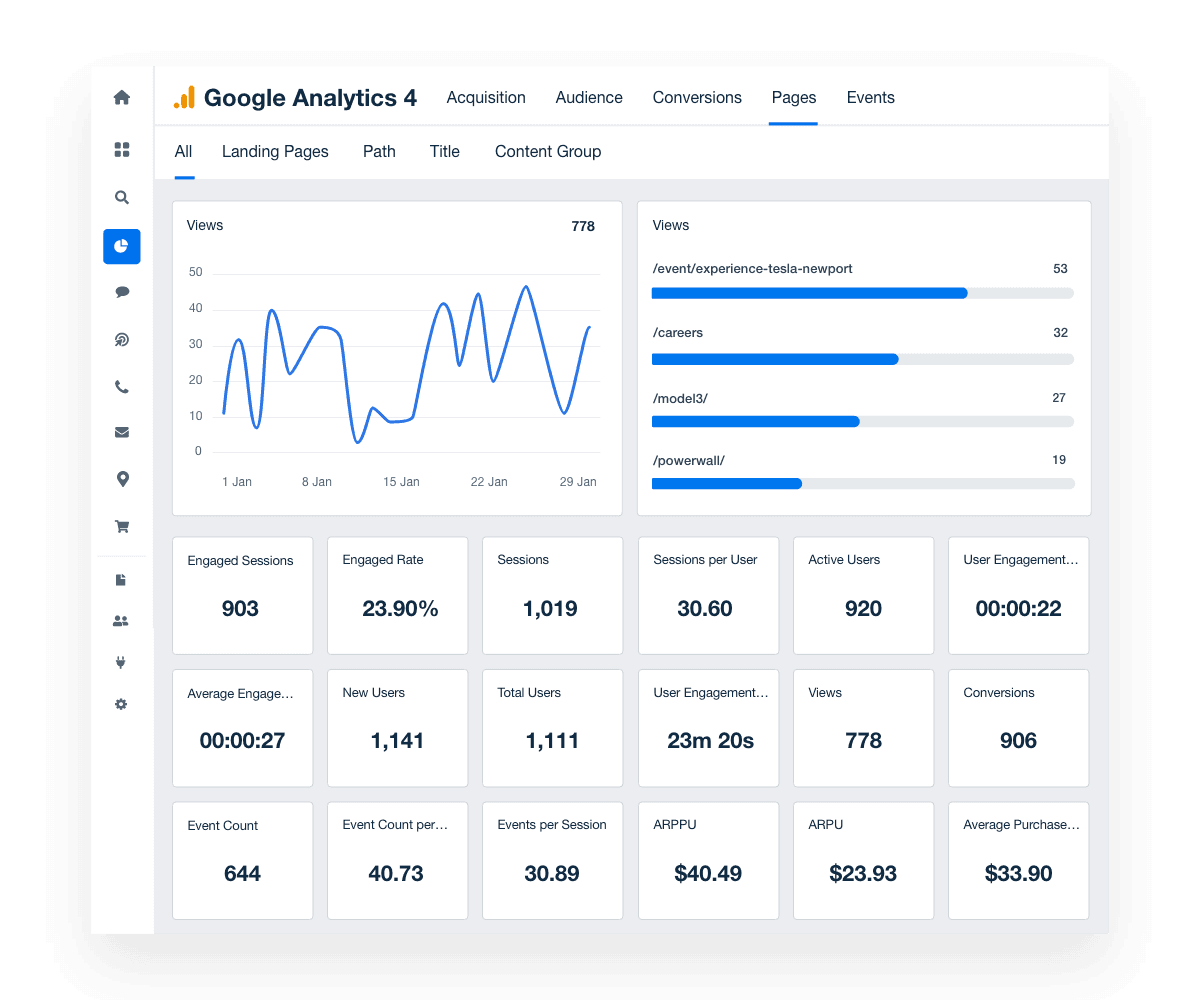The image size is (1200, 1000).
Task: Open the /careers page link
Action: (678, 332)
